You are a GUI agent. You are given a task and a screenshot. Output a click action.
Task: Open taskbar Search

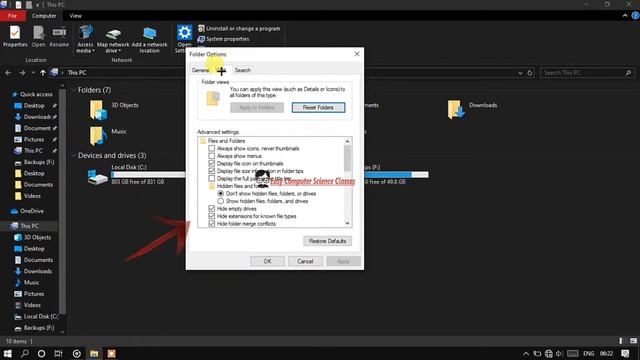[x=24, y=353]
